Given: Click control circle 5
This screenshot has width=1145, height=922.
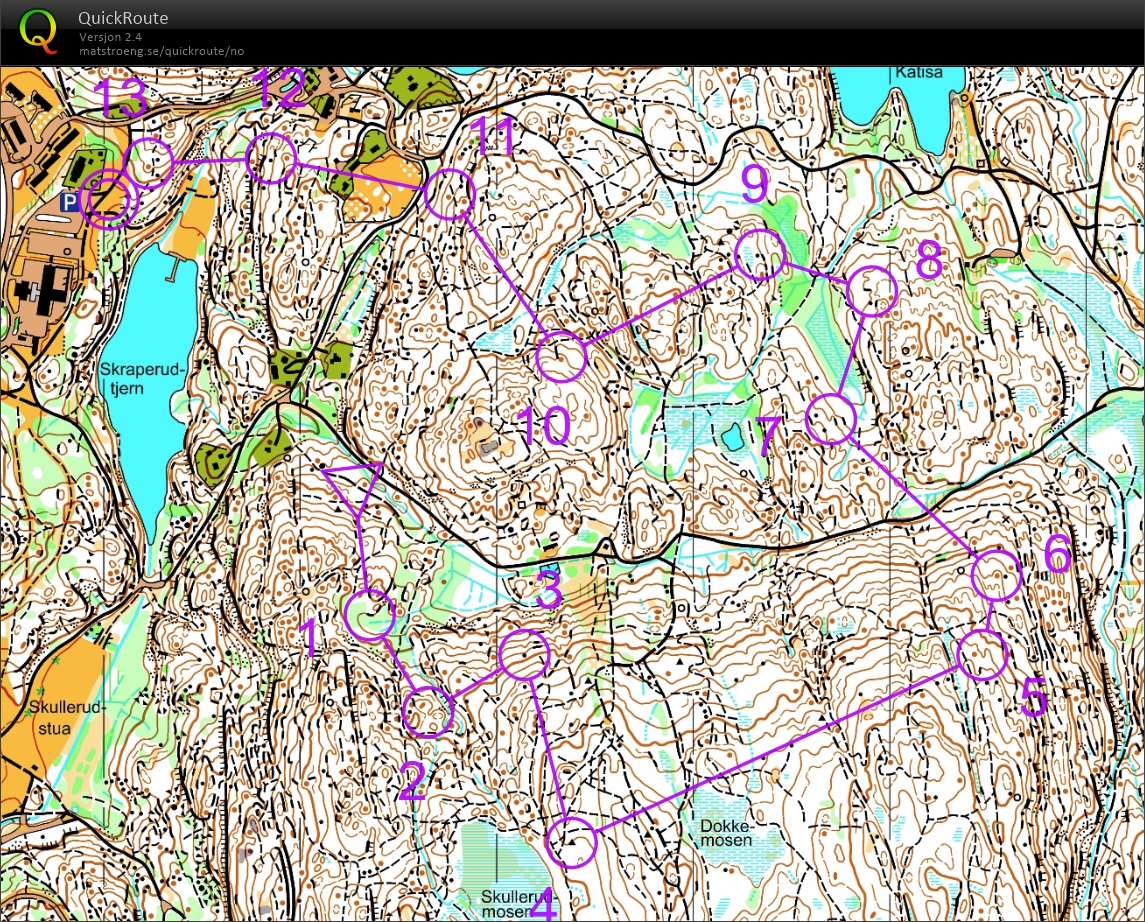Looking at the screenshot, I should pyautogui.click(x=982, y=655).
